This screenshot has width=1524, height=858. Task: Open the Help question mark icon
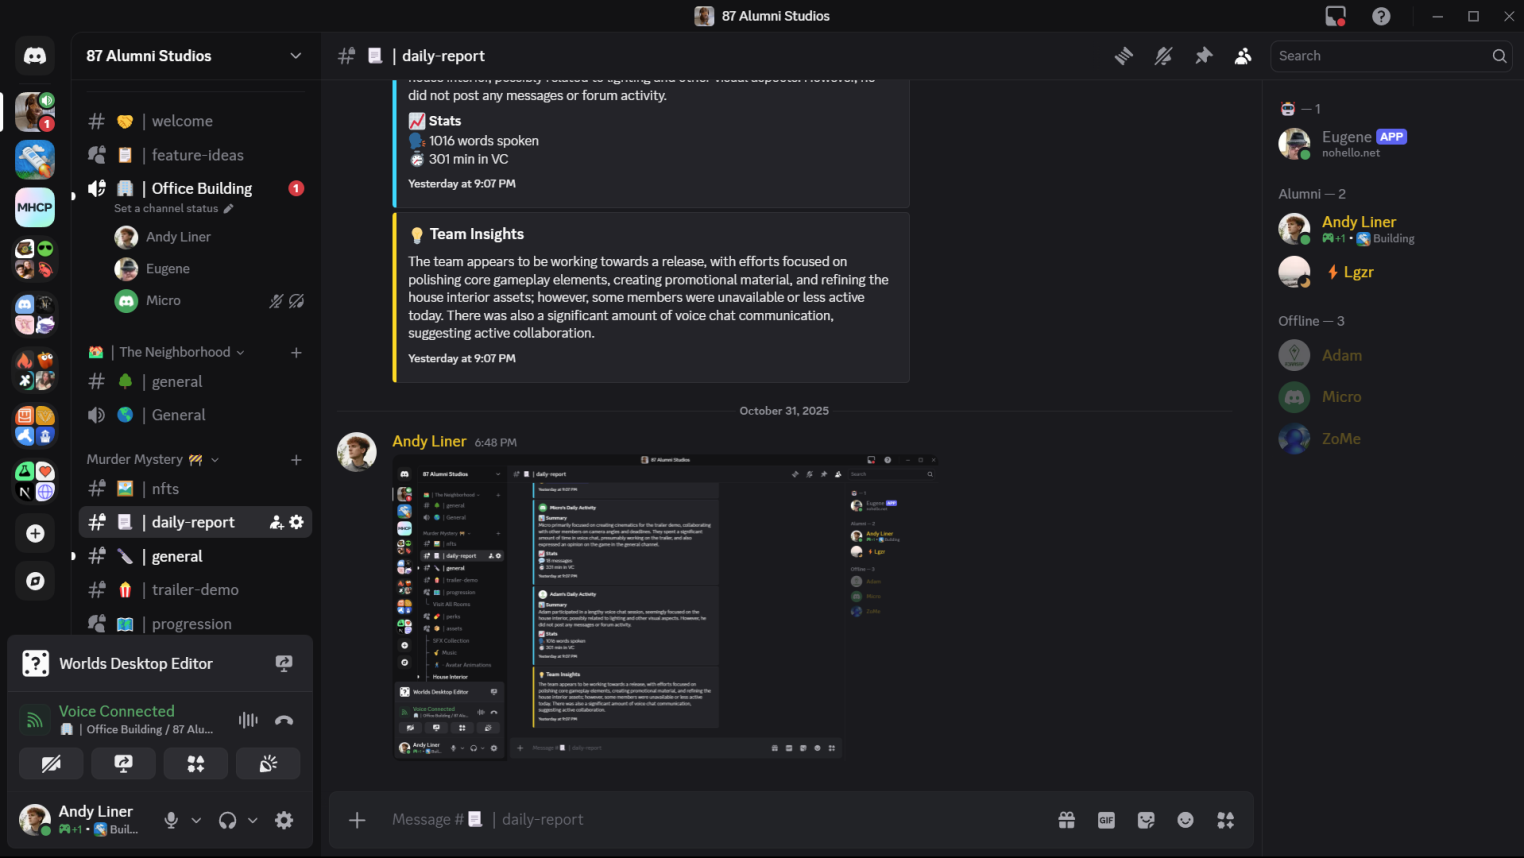point(1381,16)
